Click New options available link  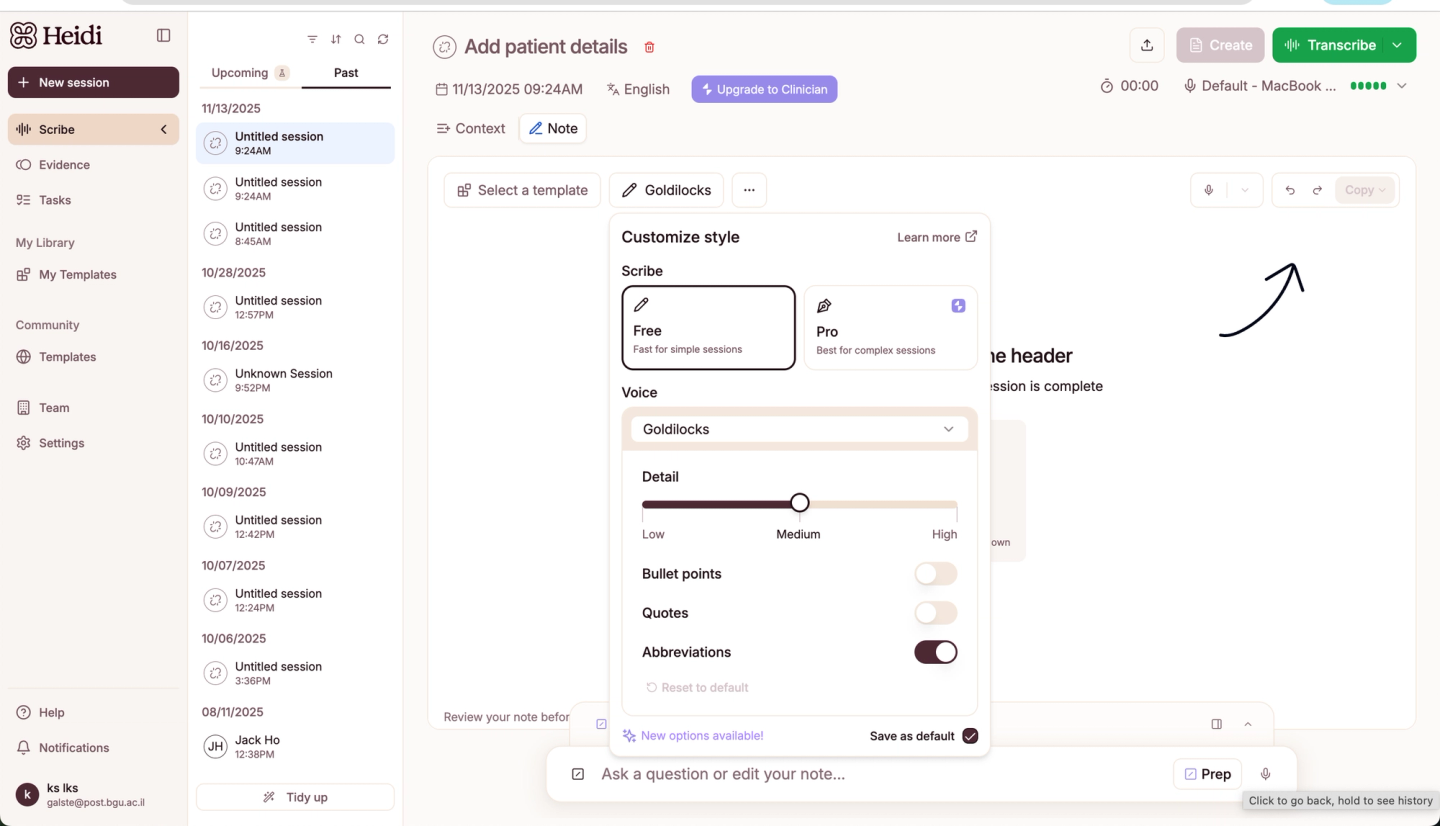pos(693,736)
